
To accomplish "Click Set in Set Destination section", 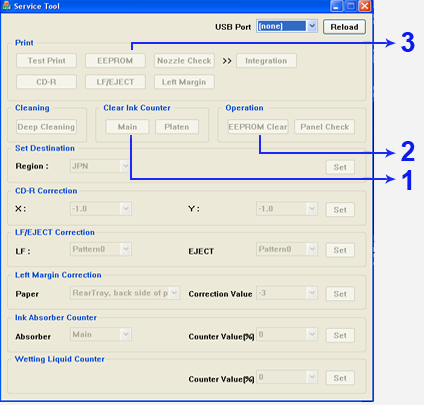I will [340, 167].
